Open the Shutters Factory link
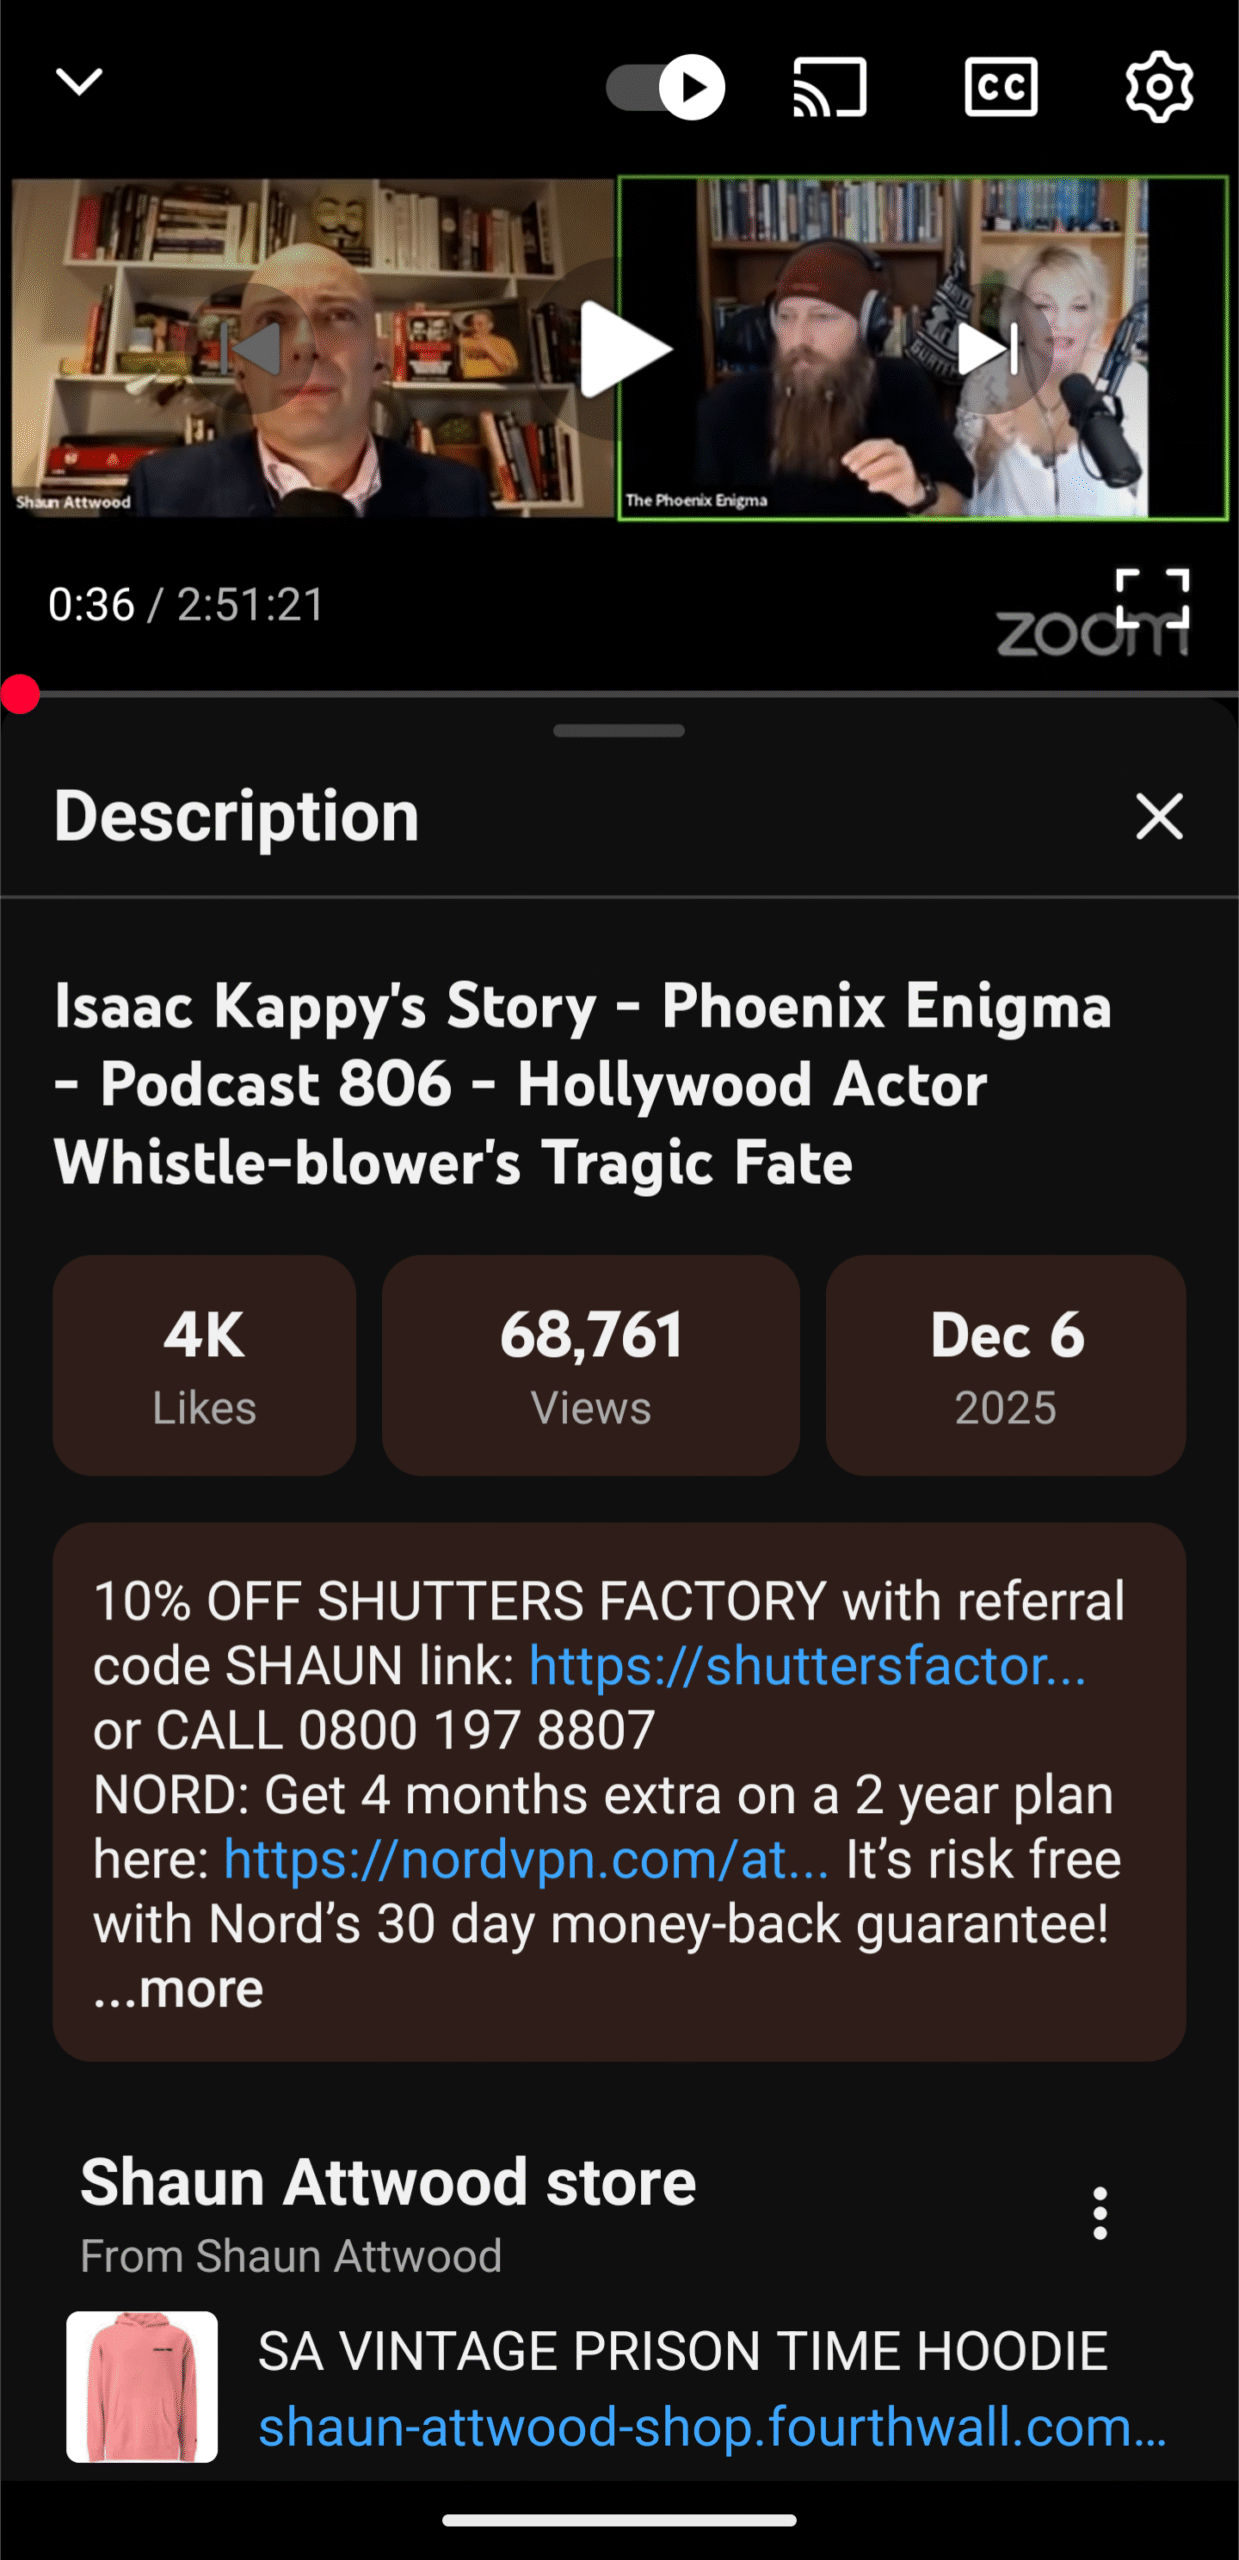1239x2560 pixels. coord(806,1666)
